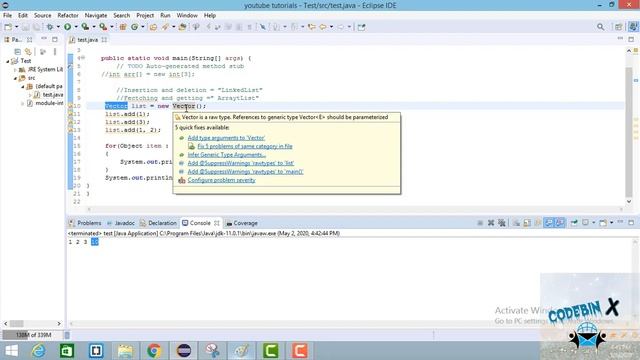Click Configure problem severity link
Viewport: 640px width, 360px height.
(221, 180)
